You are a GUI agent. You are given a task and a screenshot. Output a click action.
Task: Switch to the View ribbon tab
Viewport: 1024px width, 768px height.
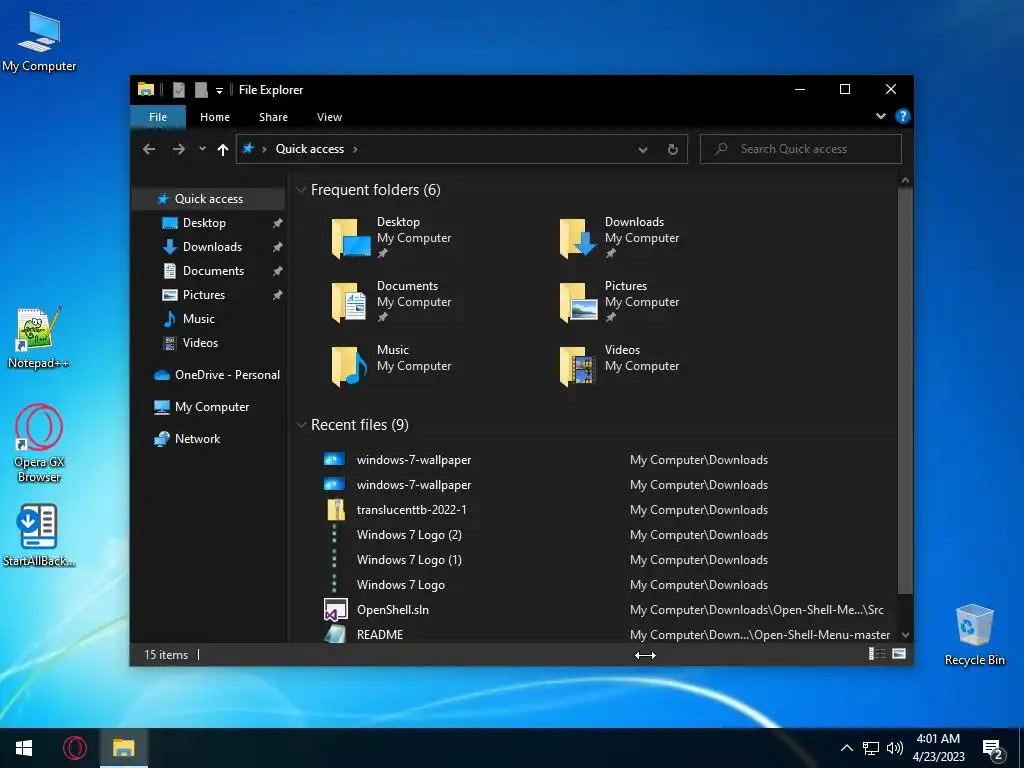click(329, 117)
